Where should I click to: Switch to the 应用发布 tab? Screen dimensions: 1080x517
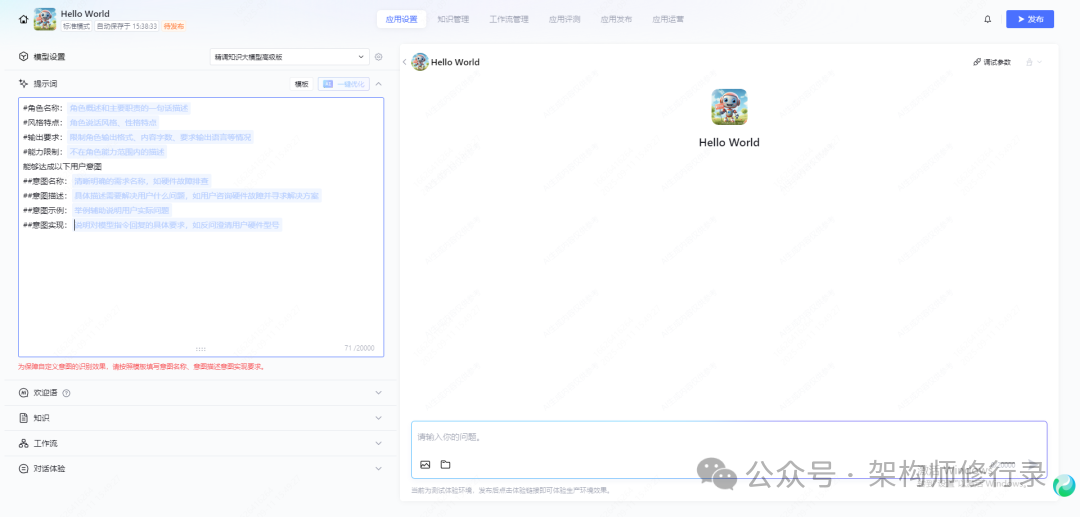[x=616, y=19]
